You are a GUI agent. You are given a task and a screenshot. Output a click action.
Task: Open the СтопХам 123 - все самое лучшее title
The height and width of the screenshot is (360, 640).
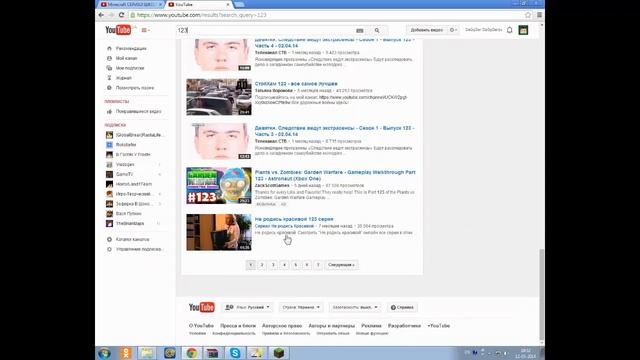click(x=296, y=84)
